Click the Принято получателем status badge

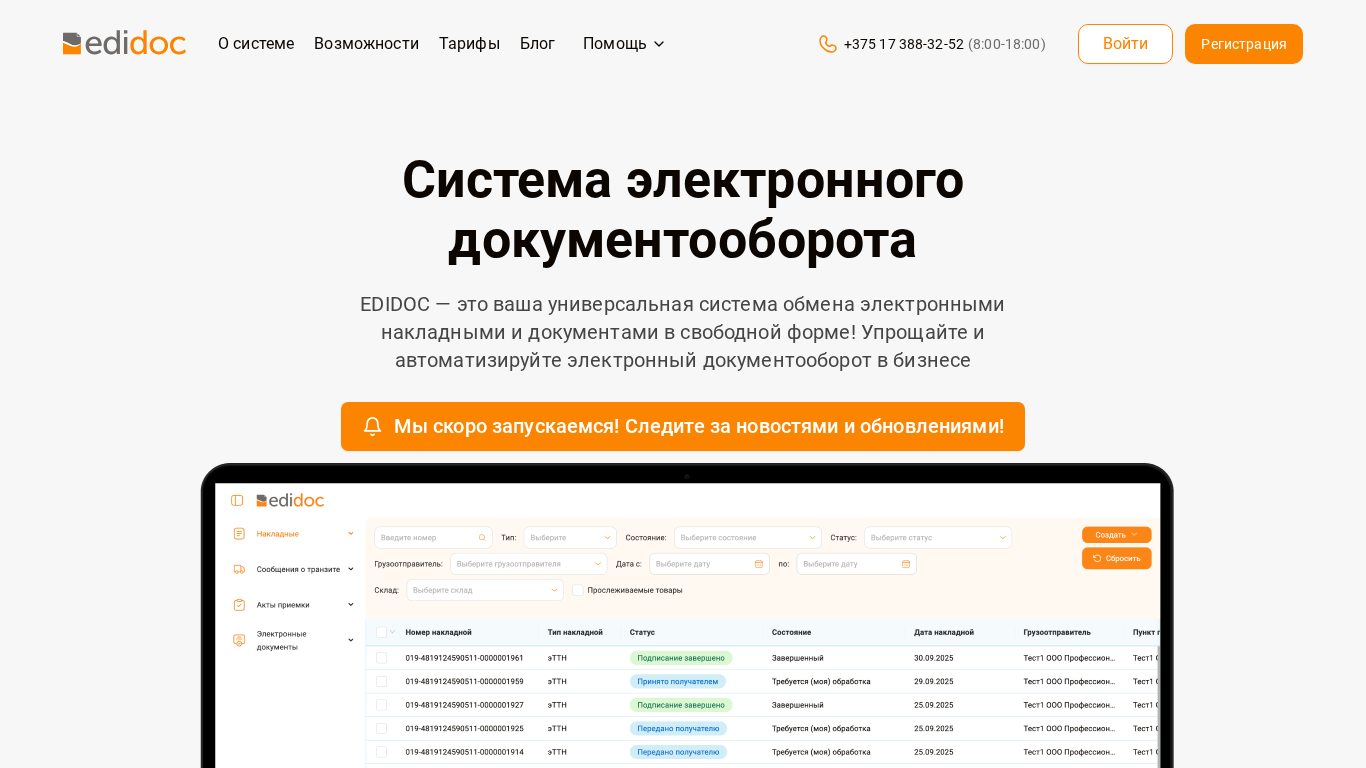click(678, 681)
